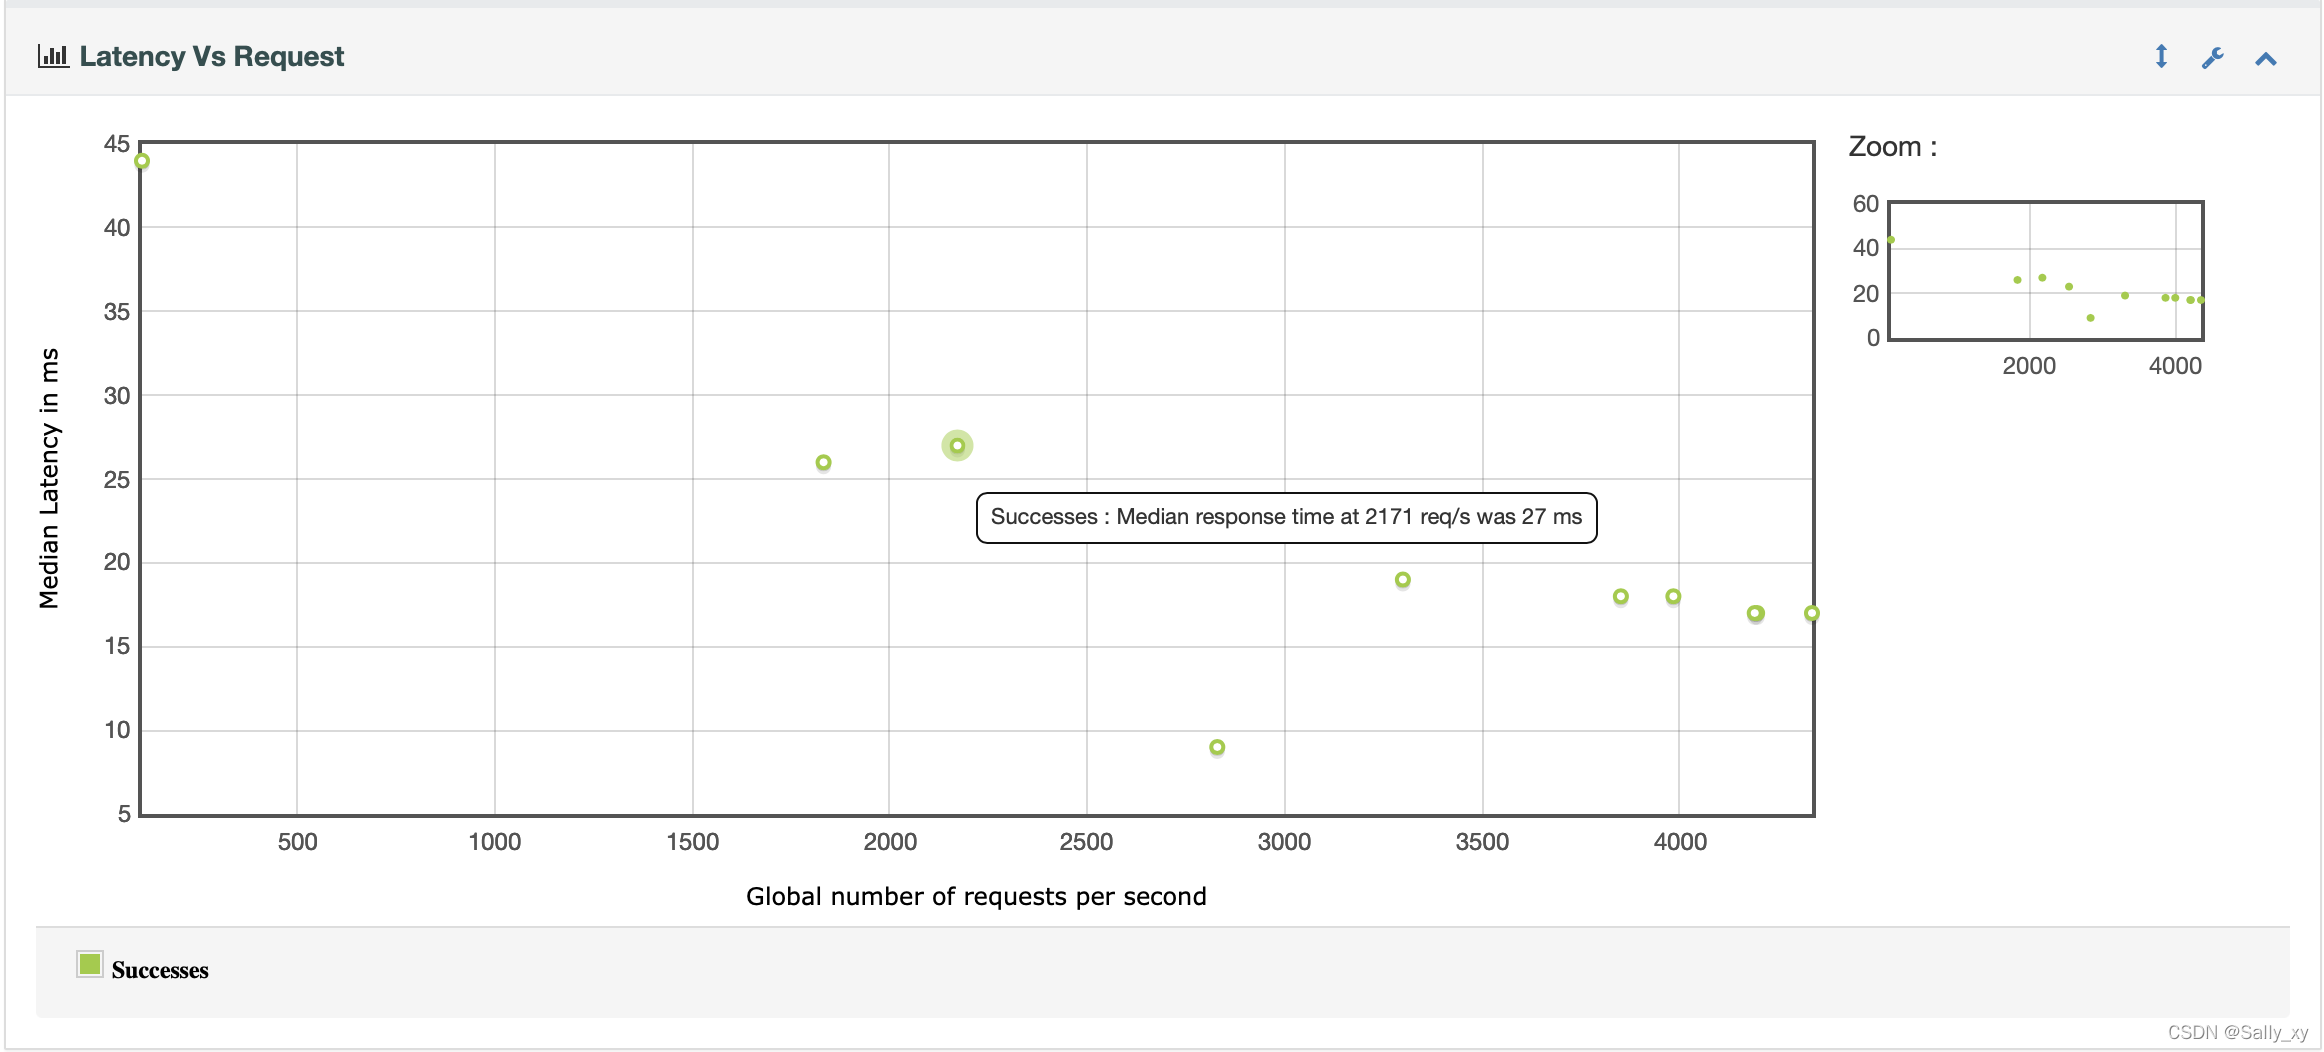Open the wrench settings icon
The image size is (2324, 1052).
point(2213,58)
